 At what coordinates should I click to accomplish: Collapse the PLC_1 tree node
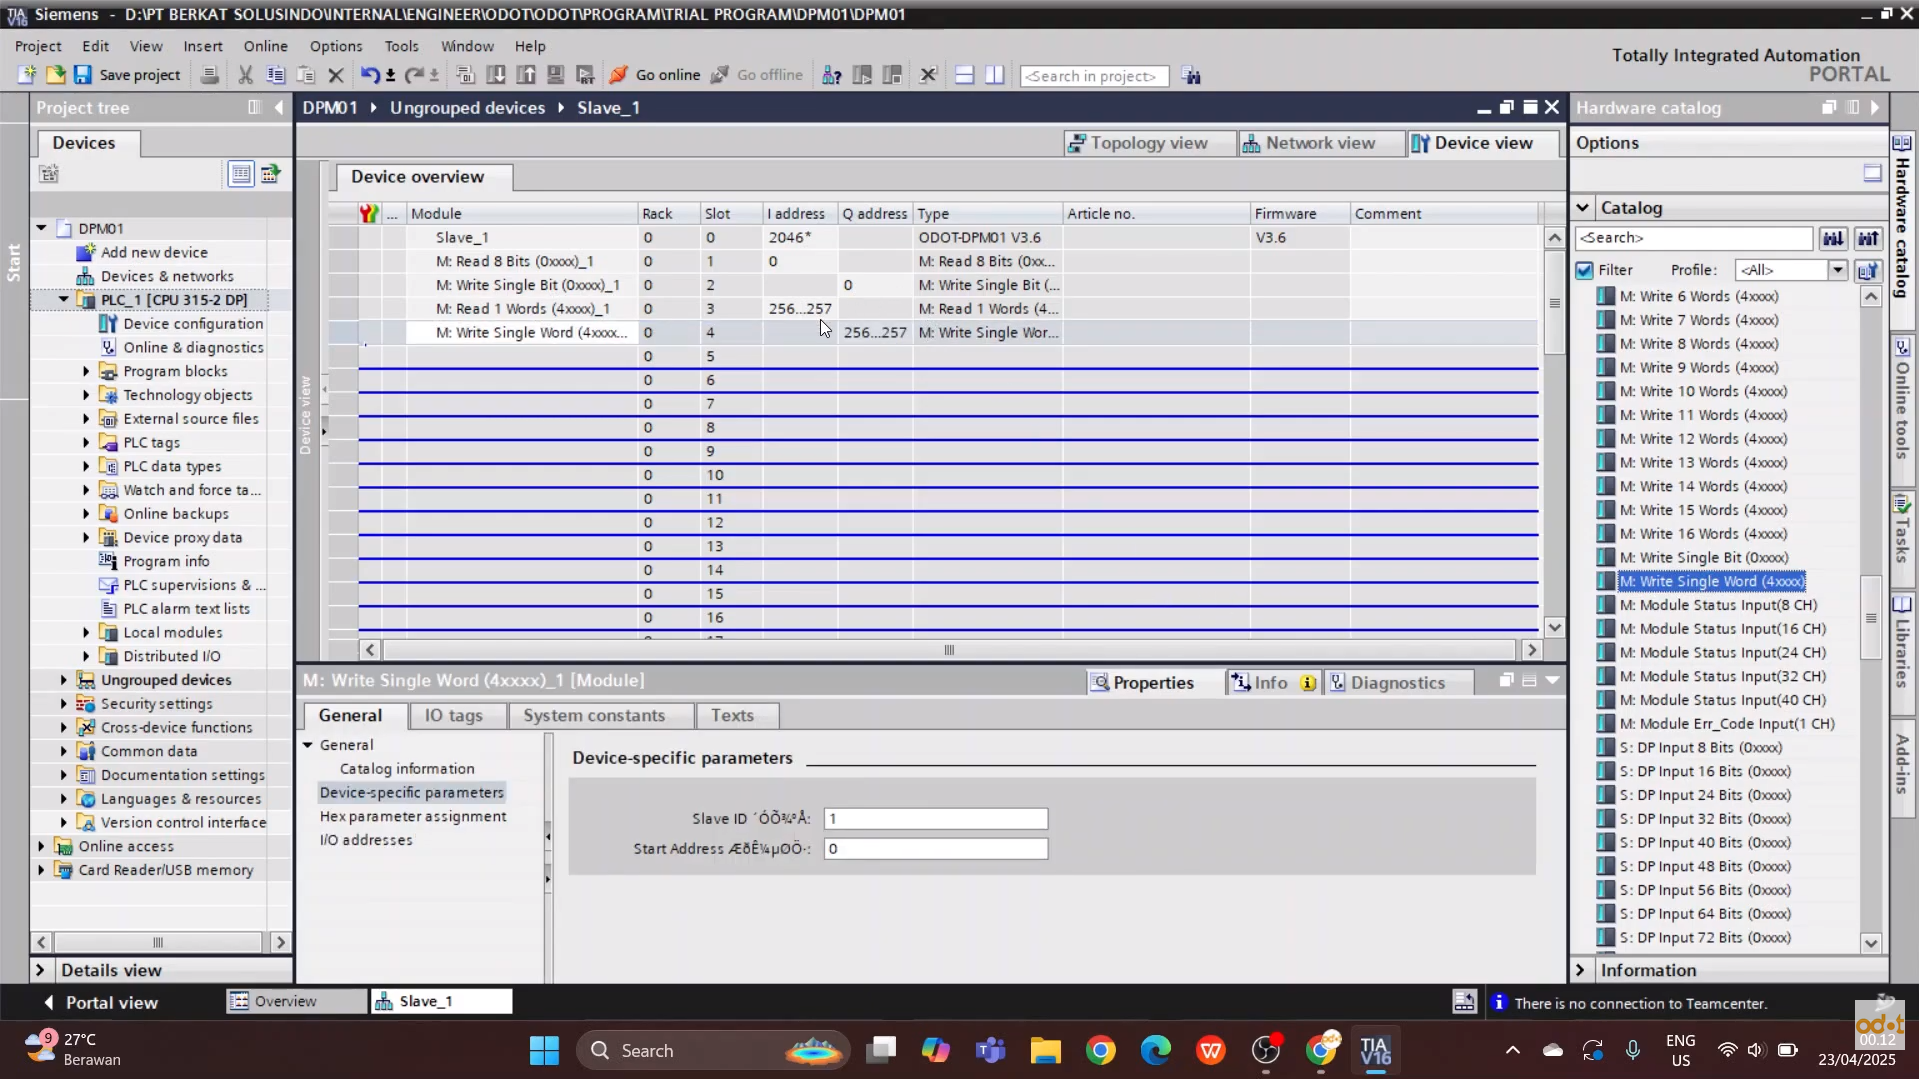[x=64, y=299]
